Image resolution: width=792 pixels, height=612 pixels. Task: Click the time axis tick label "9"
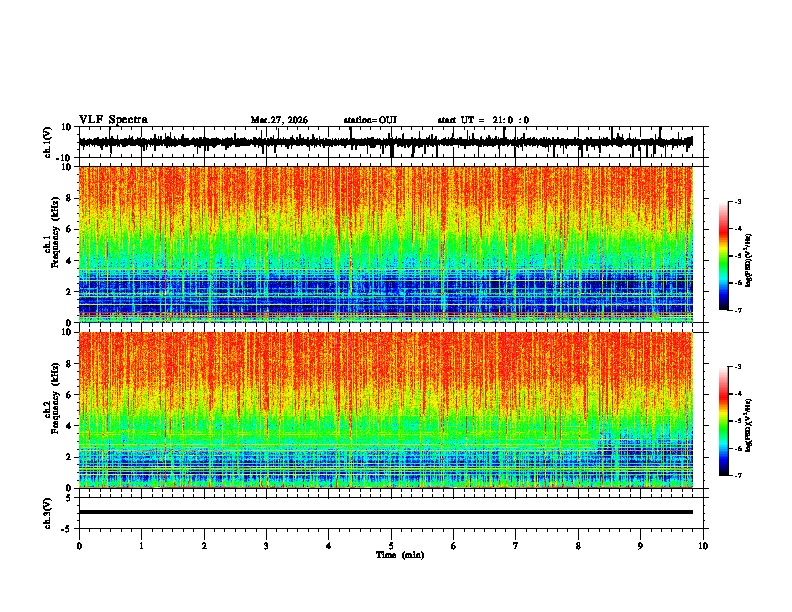tap(640, 546)
